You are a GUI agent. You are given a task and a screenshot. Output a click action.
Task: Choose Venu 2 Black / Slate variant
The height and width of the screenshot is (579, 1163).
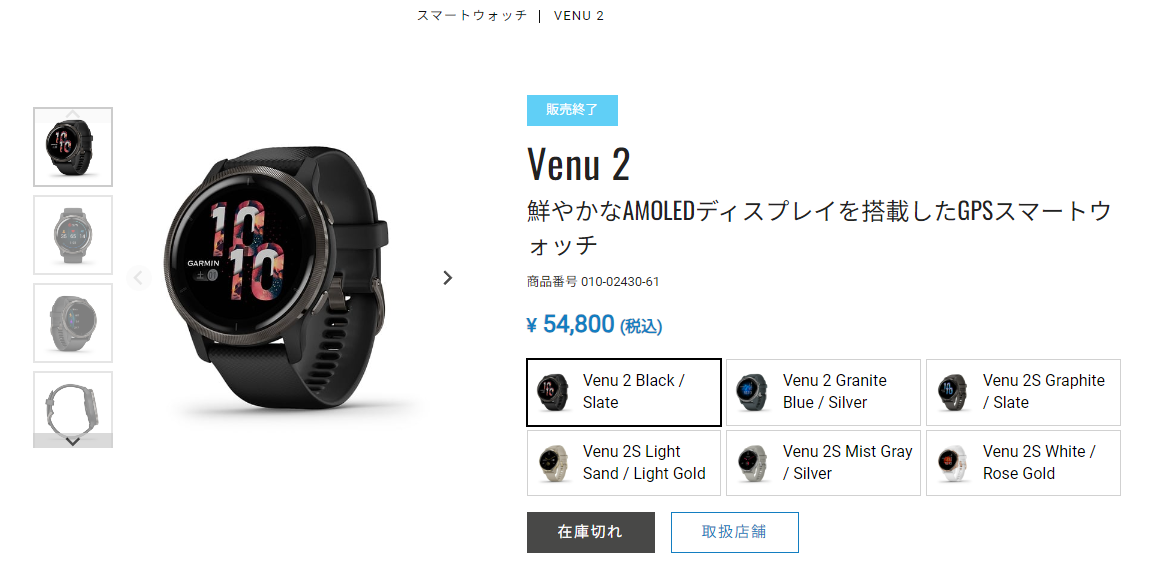pyautogui.click(x=624, y=392)
